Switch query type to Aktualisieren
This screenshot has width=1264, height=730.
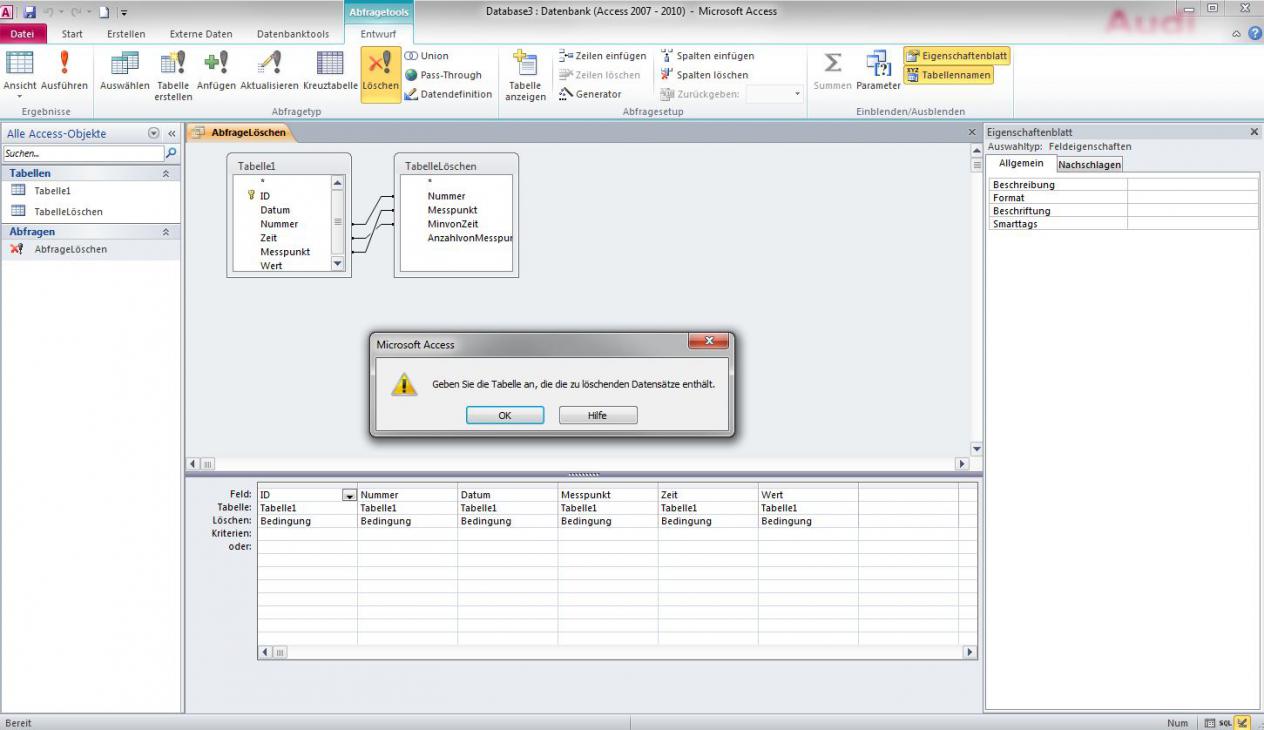pyautogui.click(x=269, y=72)
